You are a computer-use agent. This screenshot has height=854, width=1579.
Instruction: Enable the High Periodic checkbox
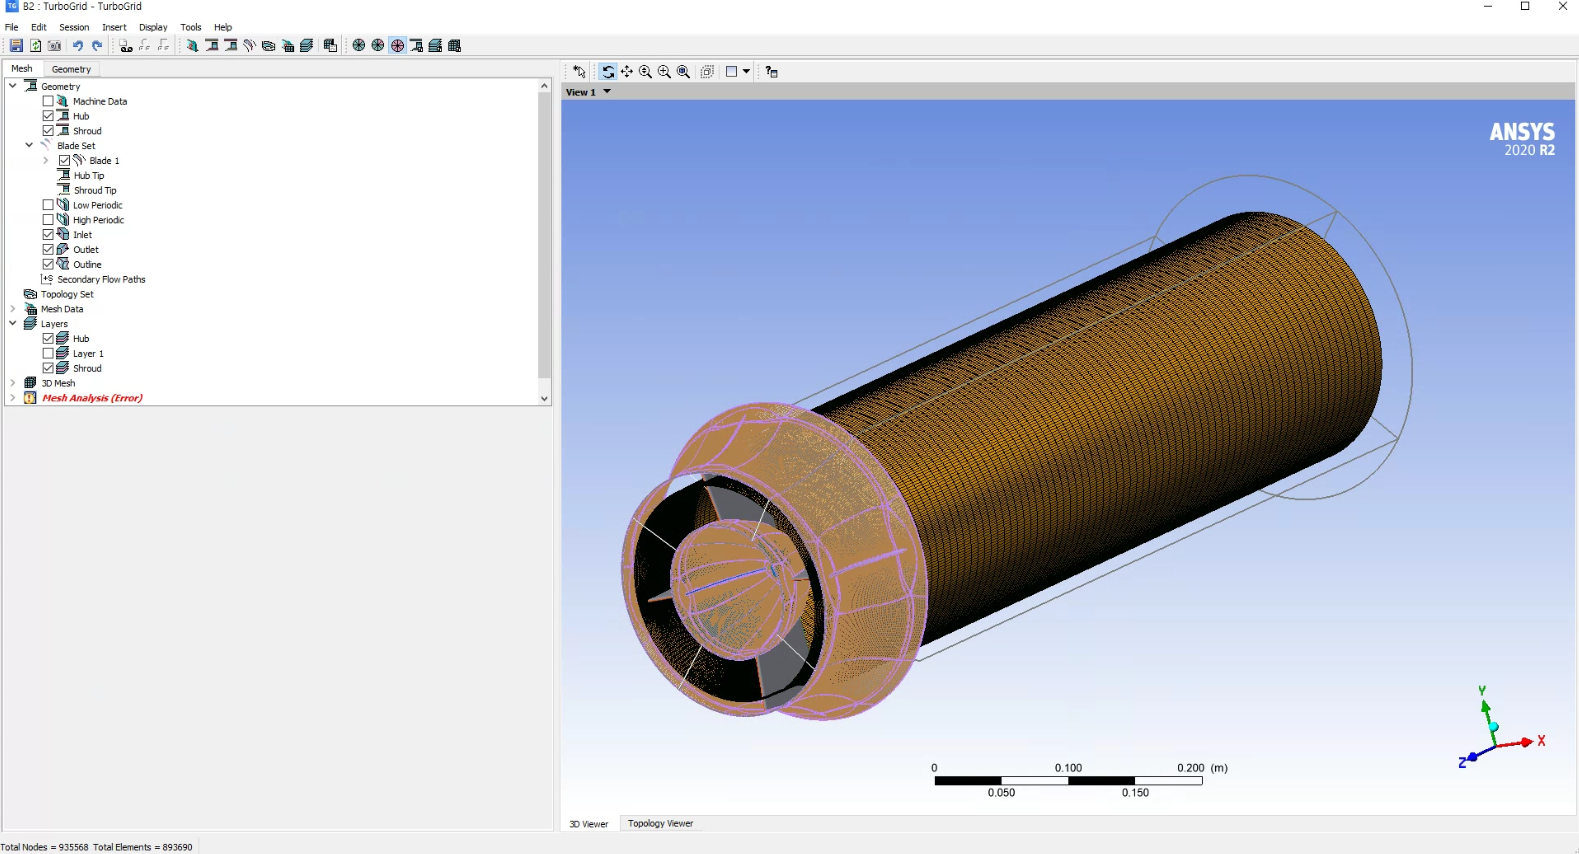point(48,220)
